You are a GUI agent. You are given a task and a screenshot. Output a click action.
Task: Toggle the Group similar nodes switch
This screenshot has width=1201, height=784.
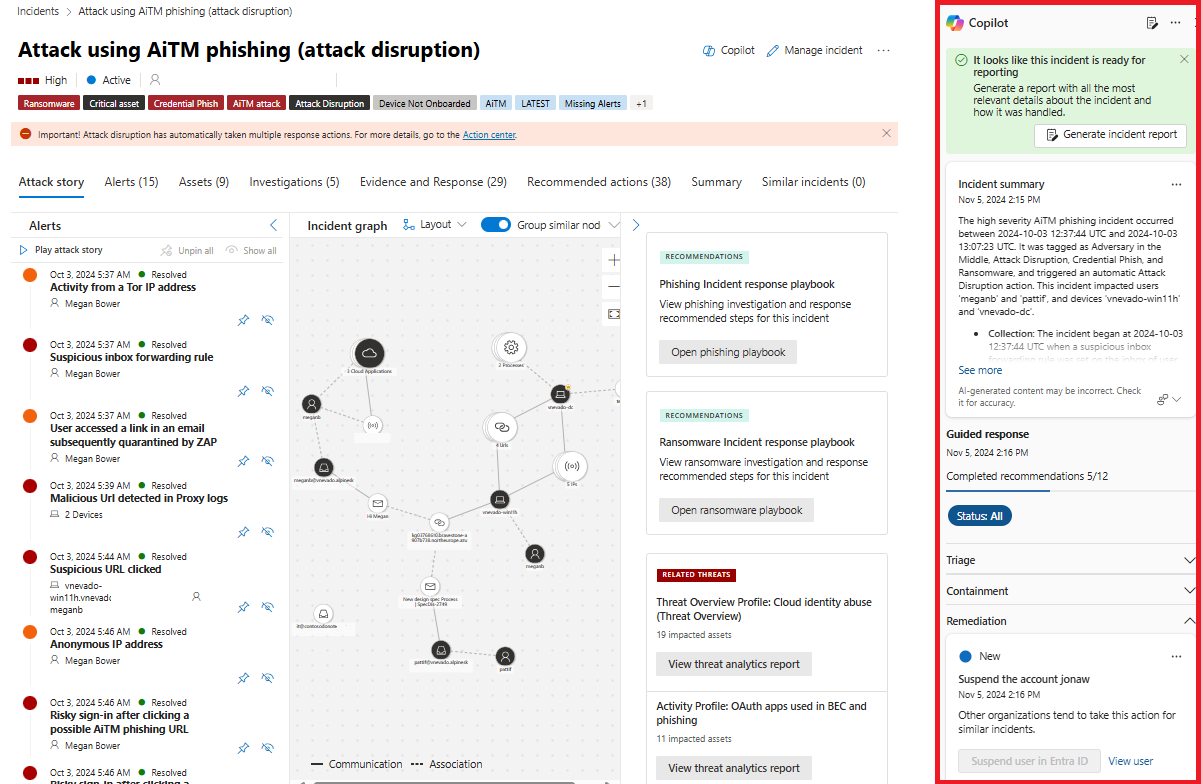pos(496,225)
